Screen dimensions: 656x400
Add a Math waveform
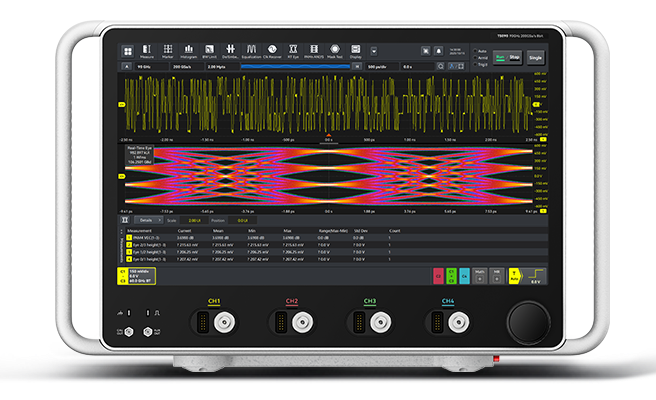click(x=479, y=276)
